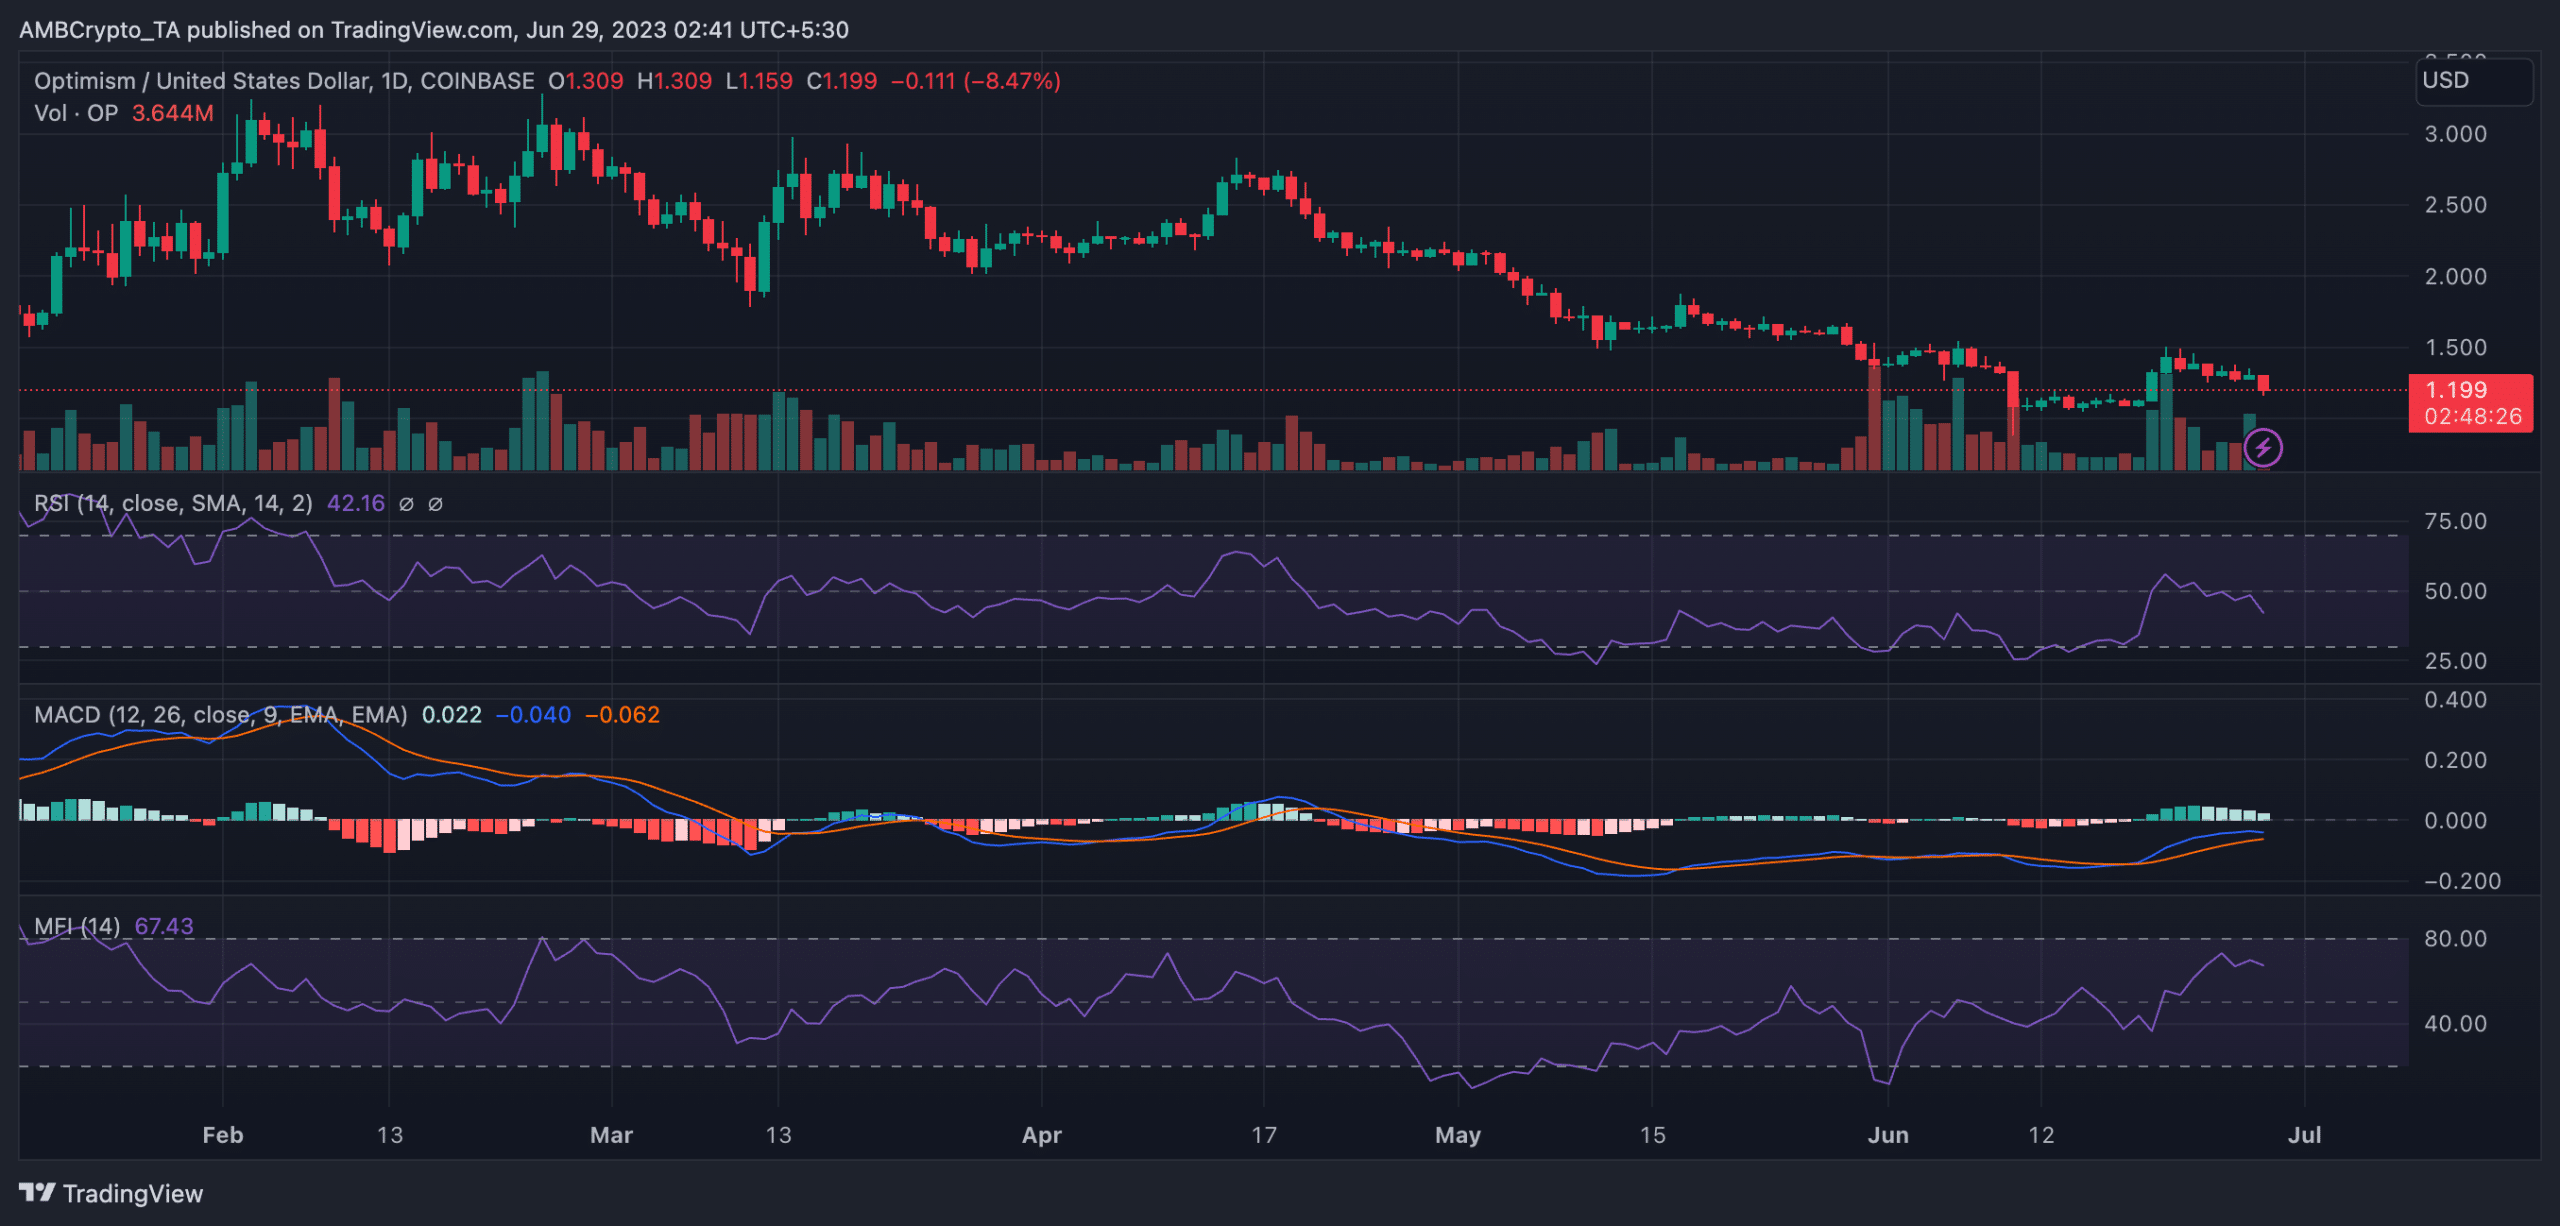Click the MFI value 67.43

(x=164, y=926)
